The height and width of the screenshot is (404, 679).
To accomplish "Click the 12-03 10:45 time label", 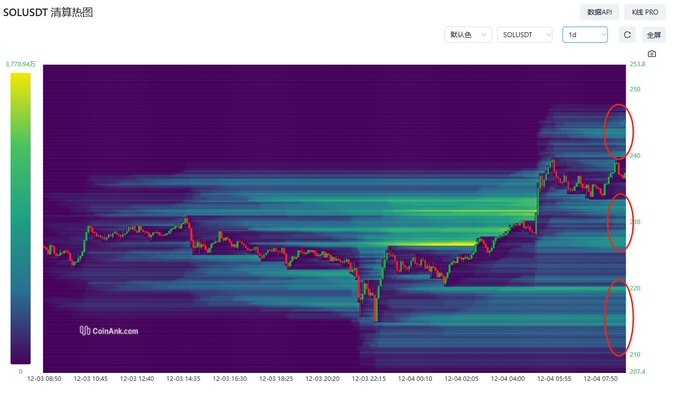I will pyautogui.click(x=91, y=378).
